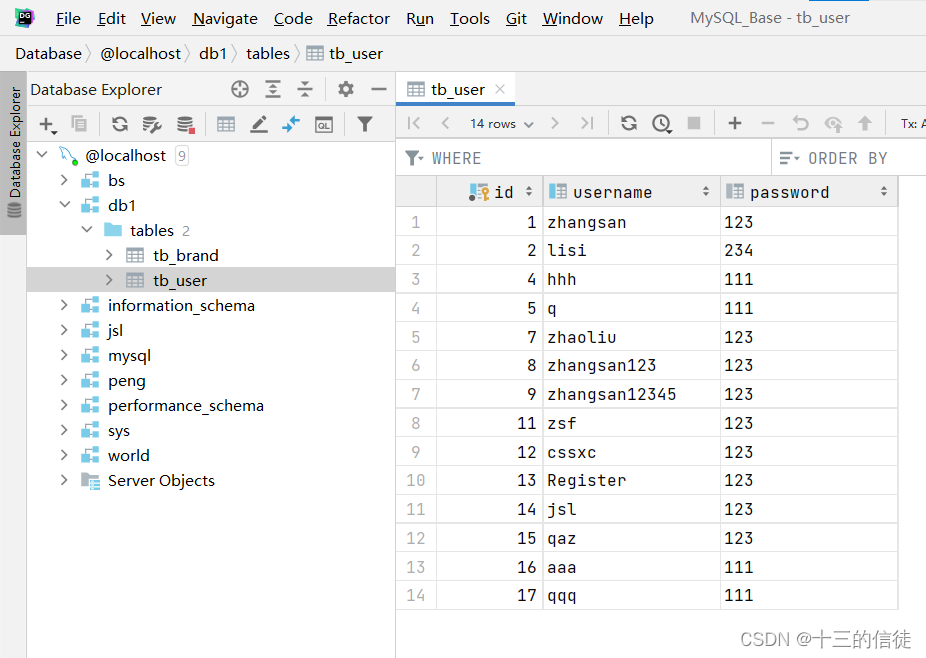926x658 pixels.
Task: Expand the Server Objects node
Action: tap(64, 480)
